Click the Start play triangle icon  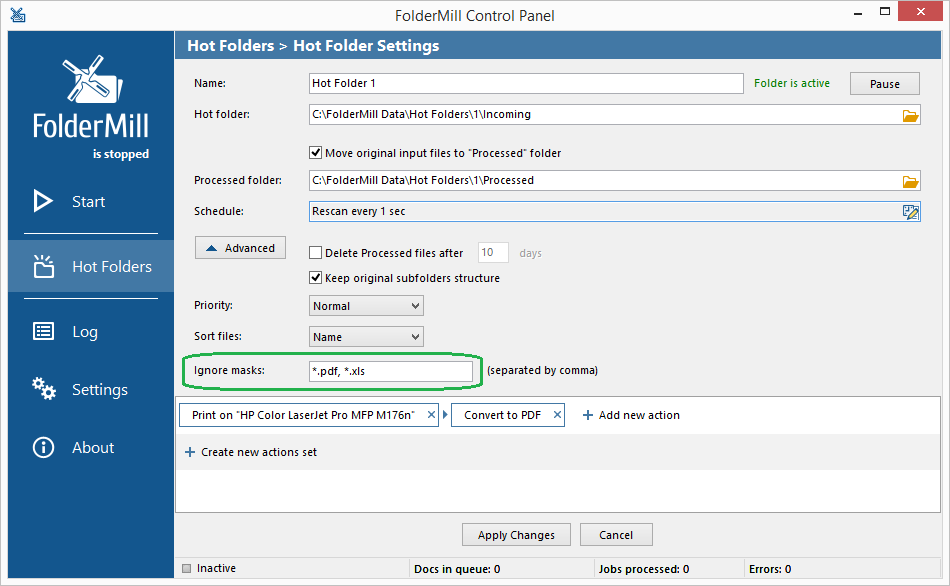tap(43, 201)
